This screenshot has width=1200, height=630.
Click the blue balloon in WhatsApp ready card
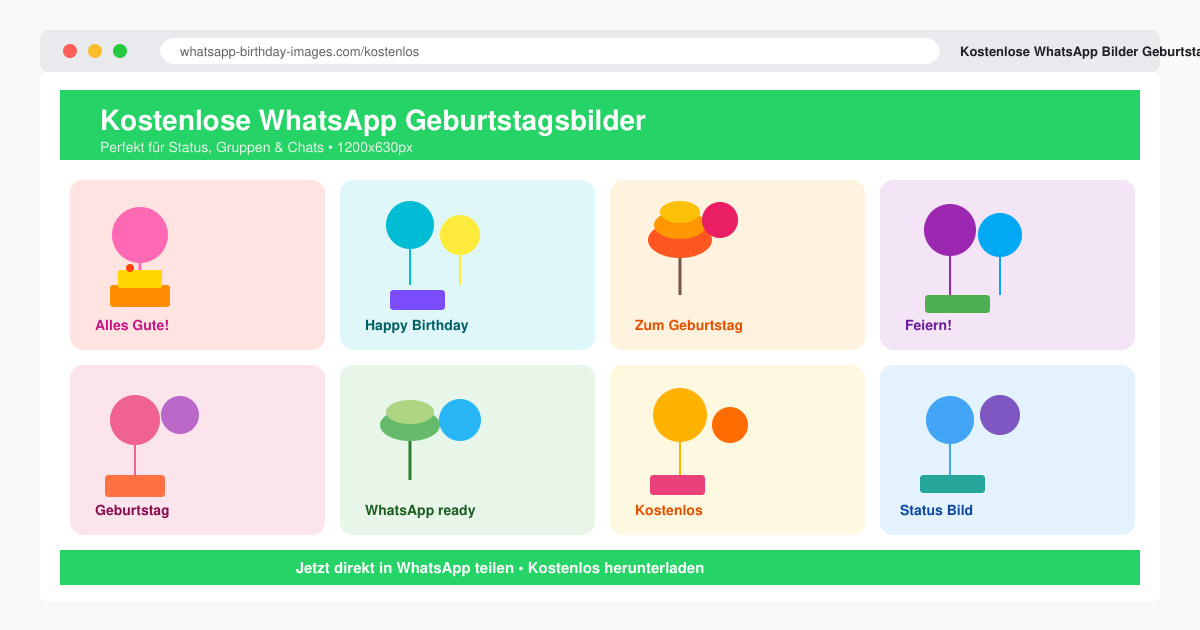click(x=460, y=420)
